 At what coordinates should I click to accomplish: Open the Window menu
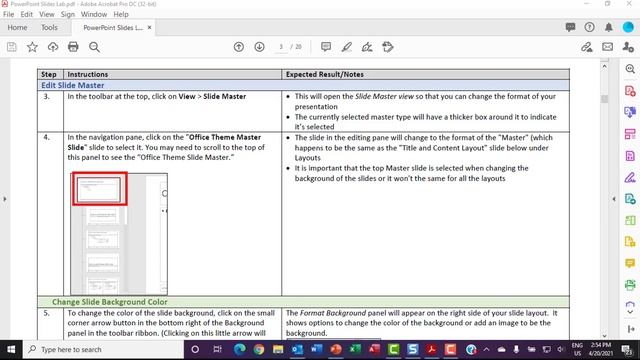[93, 14]
